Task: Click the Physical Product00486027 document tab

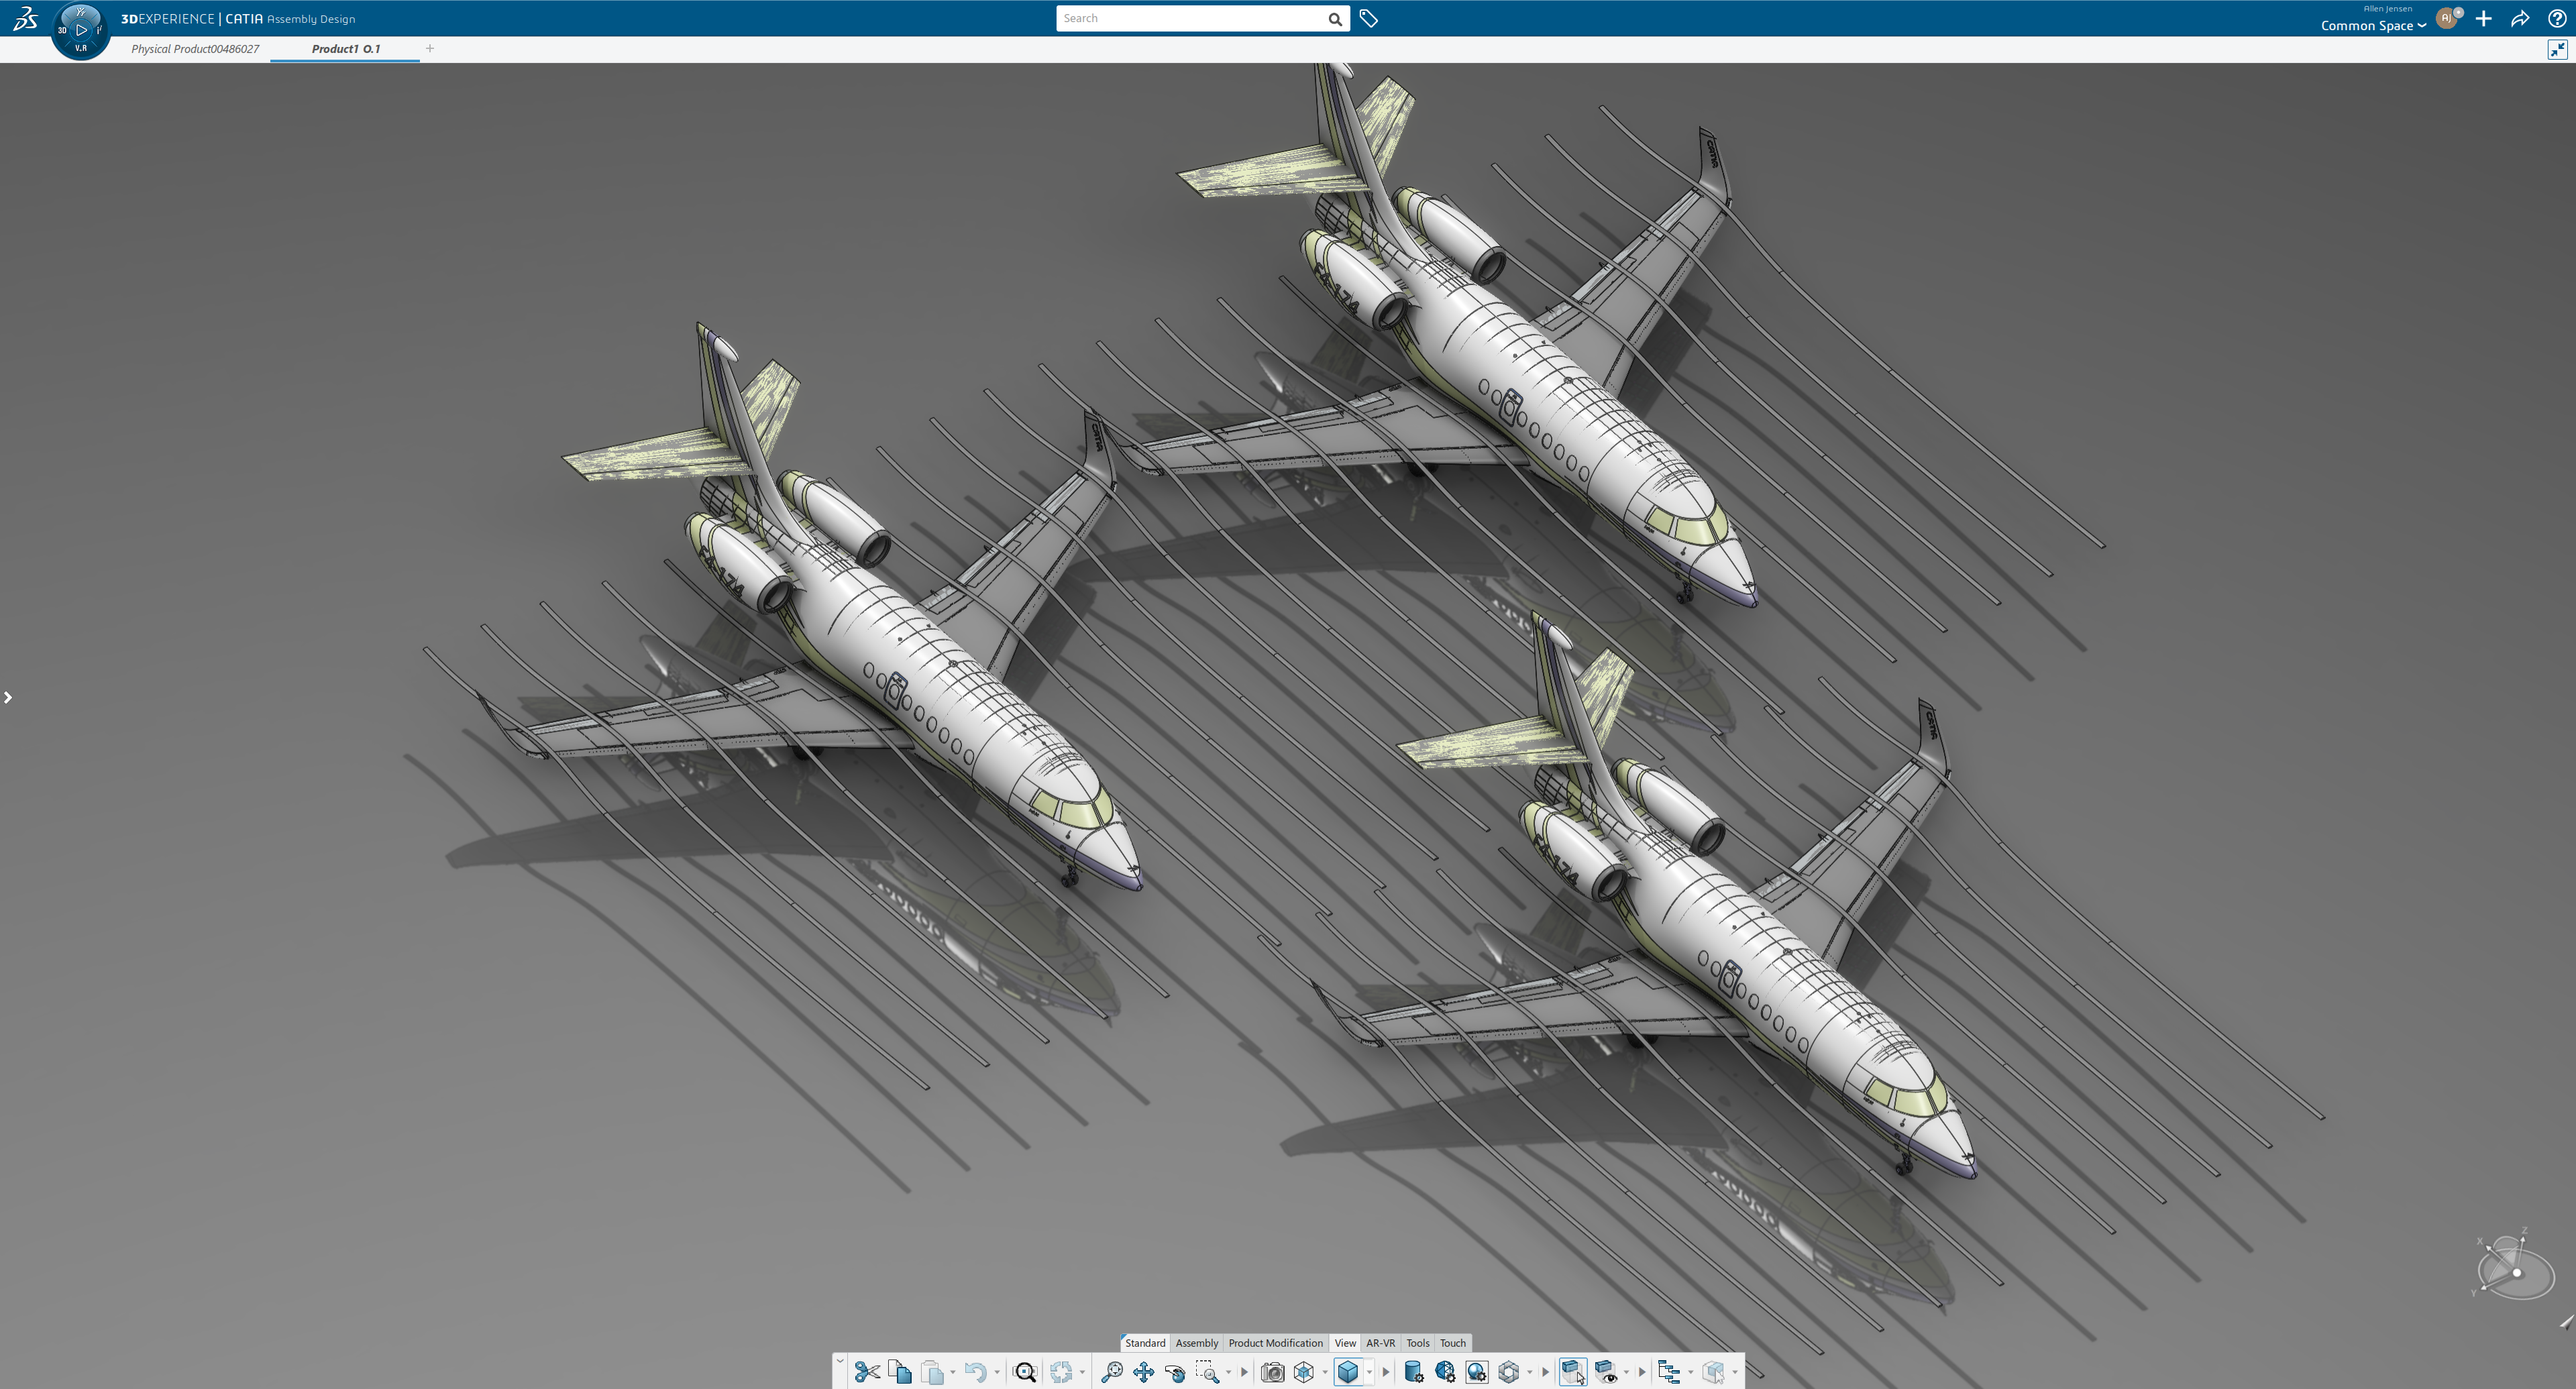Action: pos(195,49)
